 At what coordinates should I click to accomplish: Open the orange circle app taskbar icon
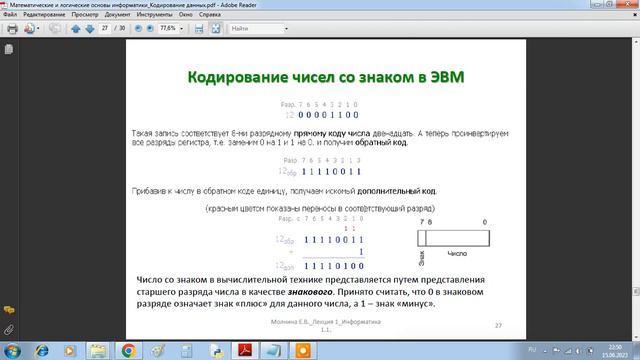[x=303, y=351]
